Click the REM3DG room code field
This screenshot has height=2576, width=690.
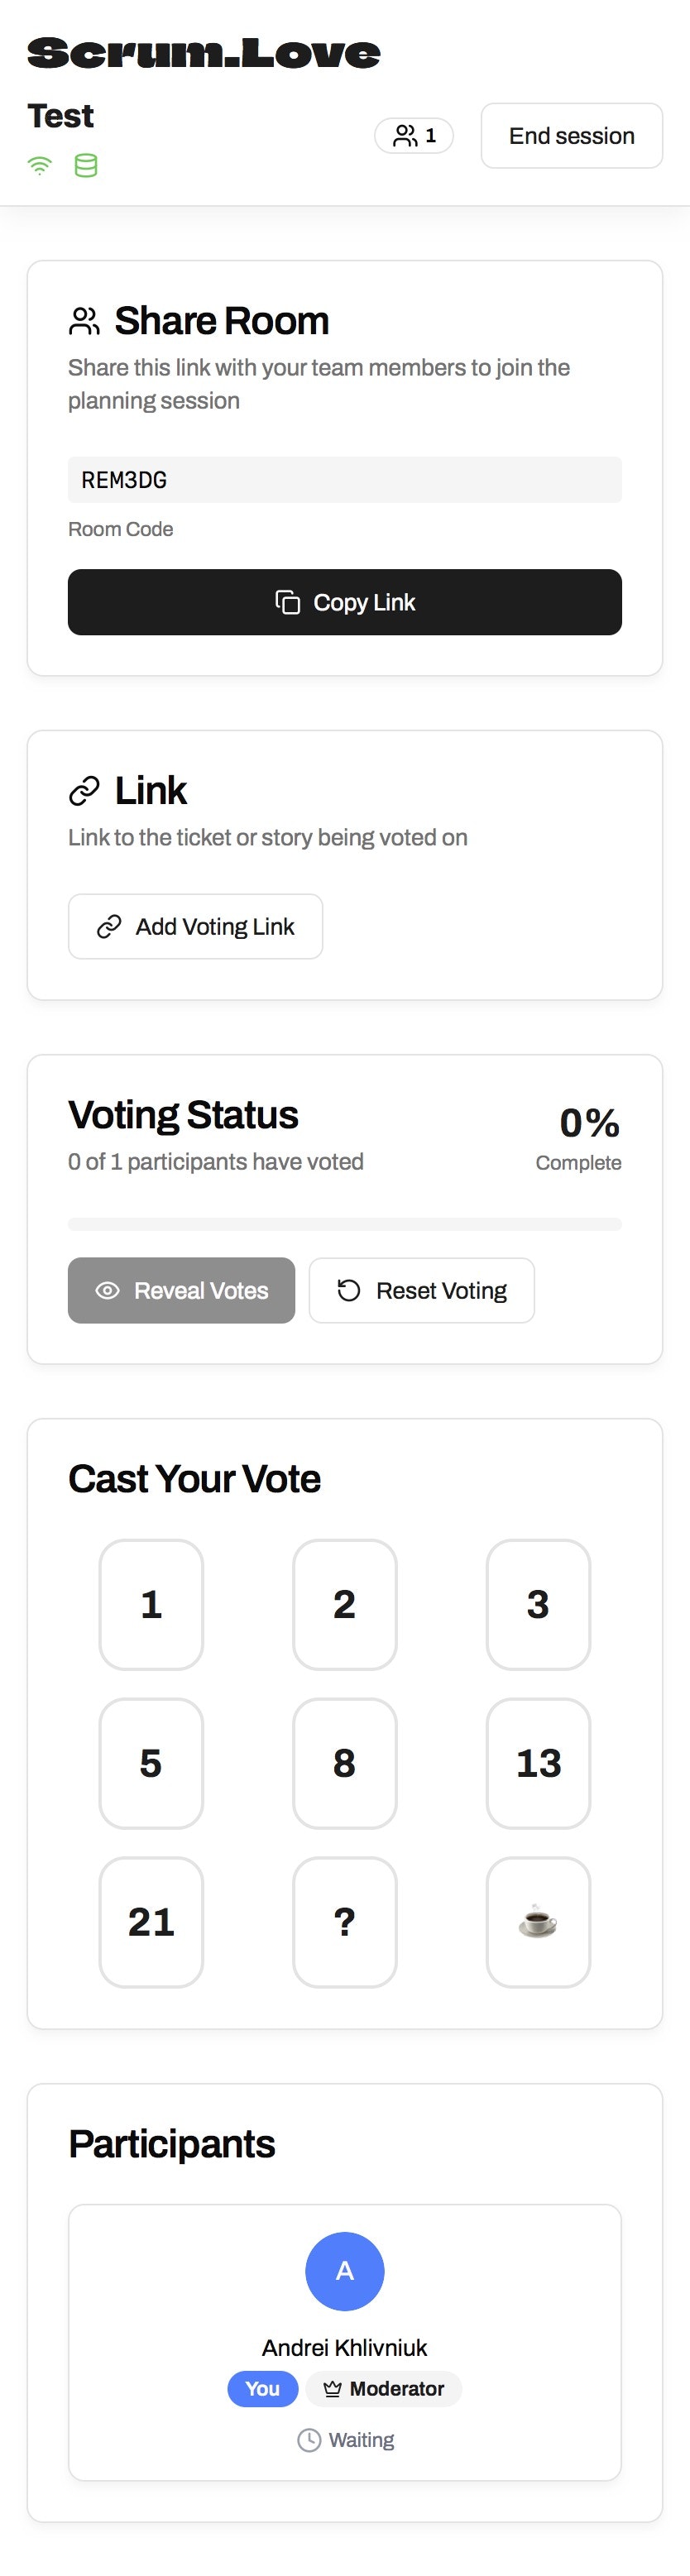click(x=345, y=480)
